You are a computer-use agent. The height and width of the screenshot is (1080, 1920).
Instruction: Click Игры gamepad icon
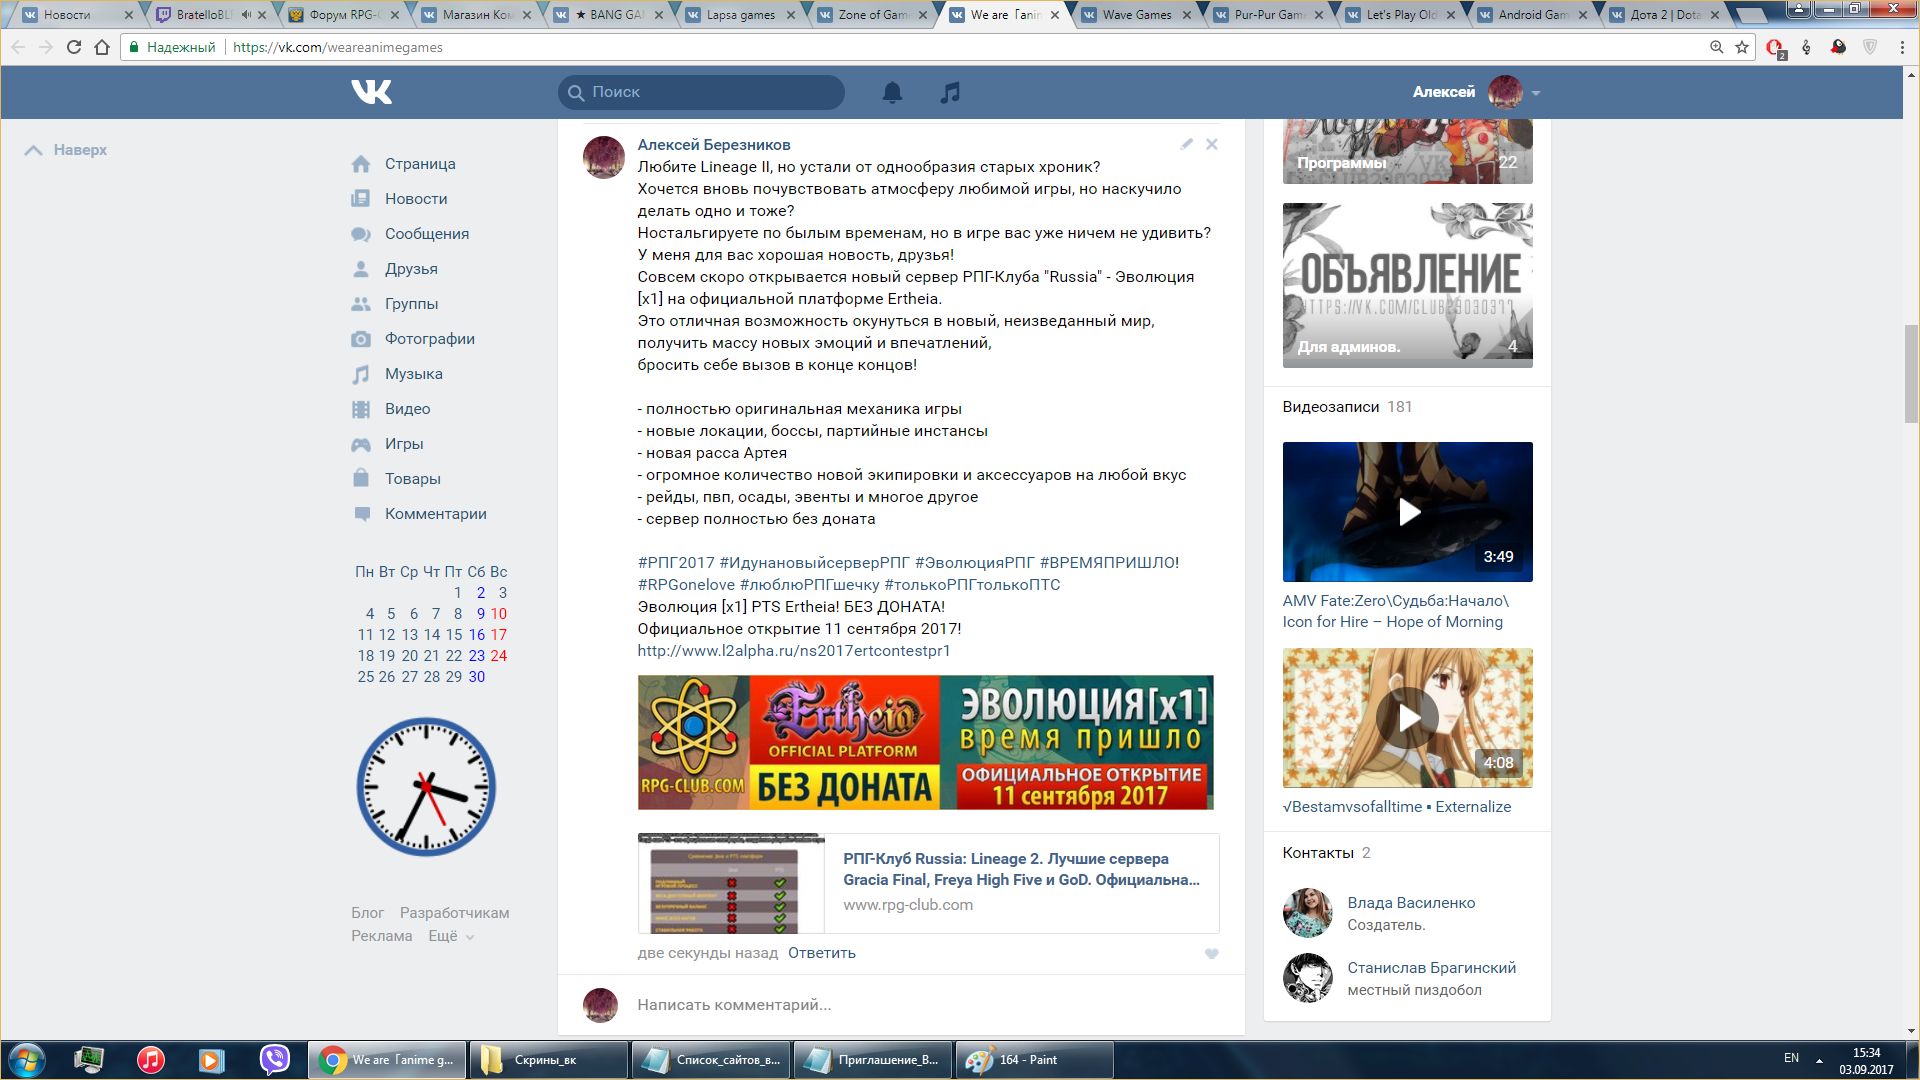[x=361, y=444]
